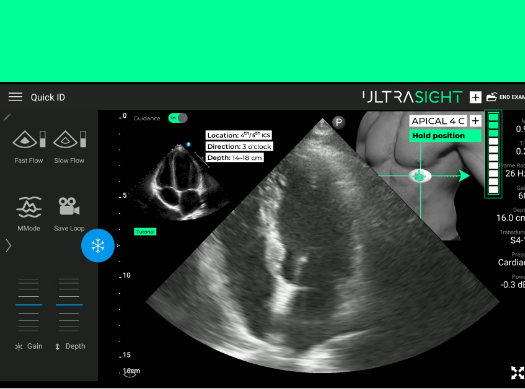This screenshot has width=525, height=389.
Task: Adjust the Gain slider level
Action: pos(29,305)
